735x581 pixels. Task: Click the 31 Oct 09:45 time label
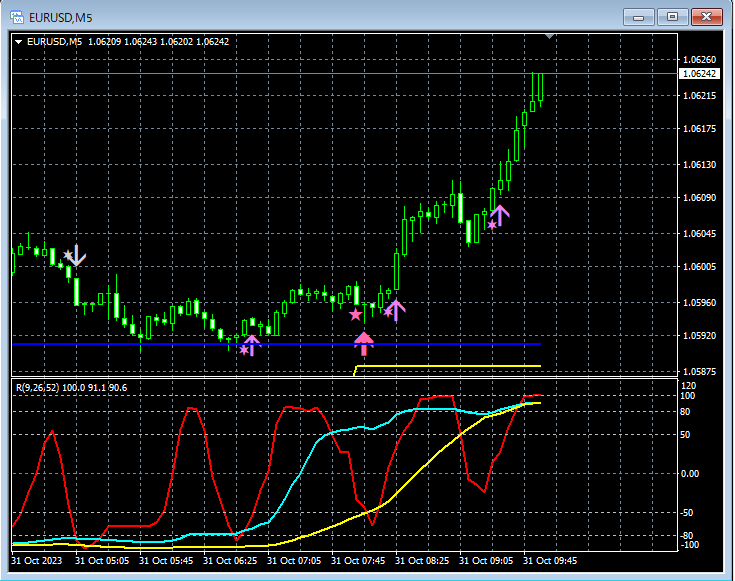tap(550, 561)
